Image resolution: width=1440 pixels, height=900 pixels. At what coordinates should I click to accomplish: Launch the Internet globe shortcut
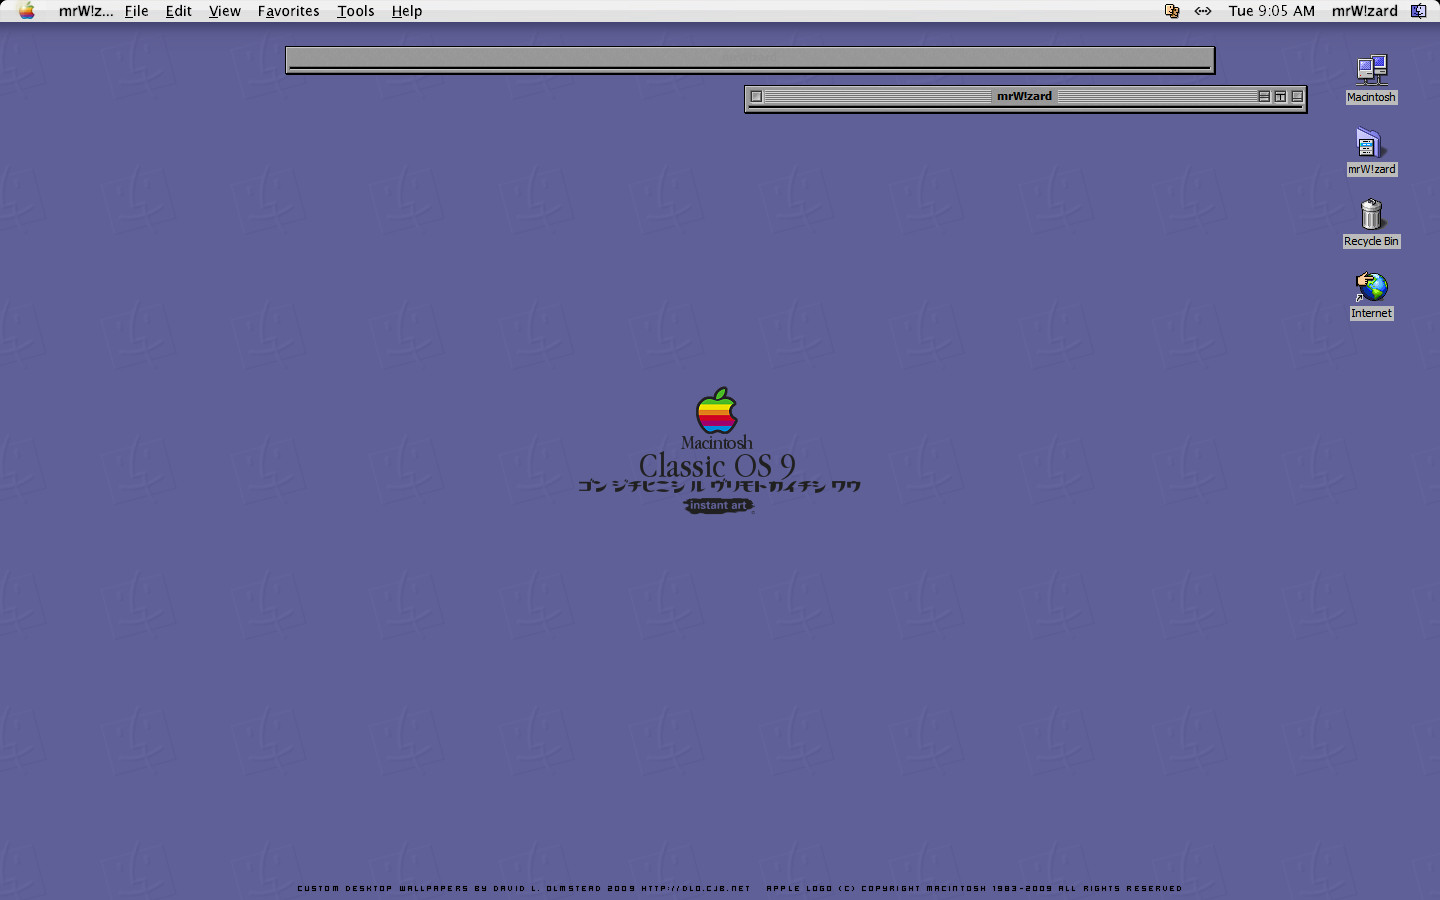tap(1371, 288)
